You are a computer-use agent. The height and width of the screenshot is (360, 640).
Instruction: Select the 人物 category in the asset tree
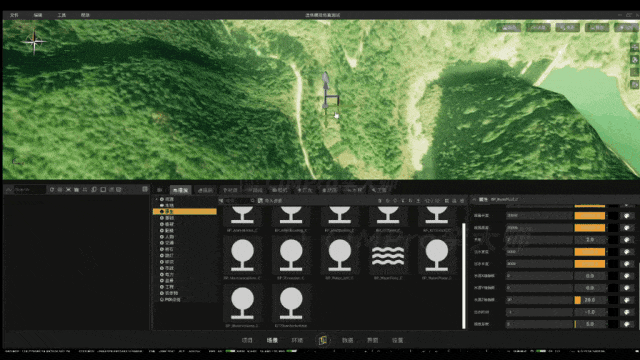(169, 237)
